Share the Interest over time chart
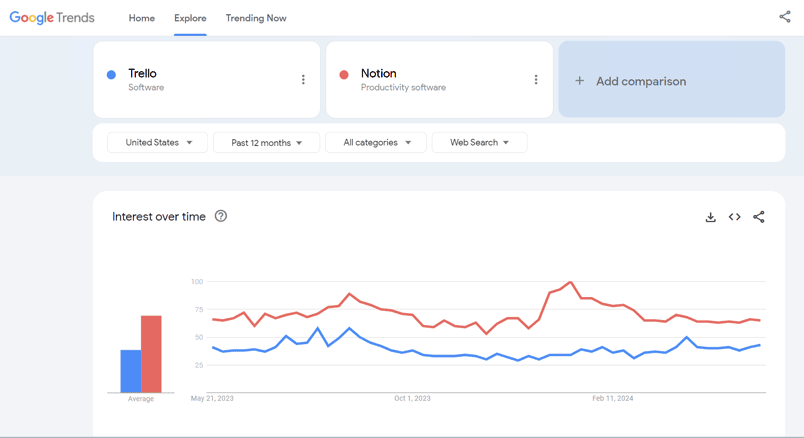 coord(758,217)
